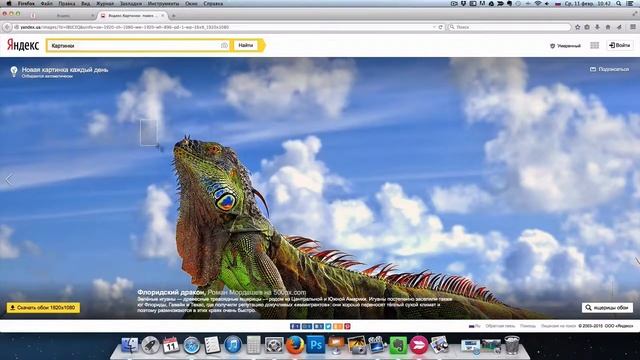The image size is (640, 360).
Task: Click the ящерицы обои search button
Action: (607, 308)
